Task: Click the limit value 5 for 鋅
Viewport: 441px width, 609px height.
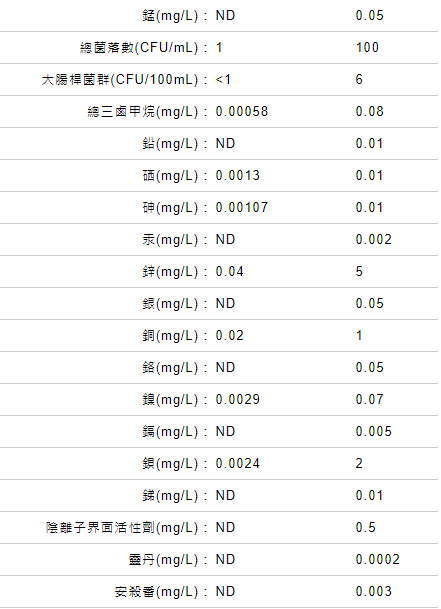Action: pos(359,271)
